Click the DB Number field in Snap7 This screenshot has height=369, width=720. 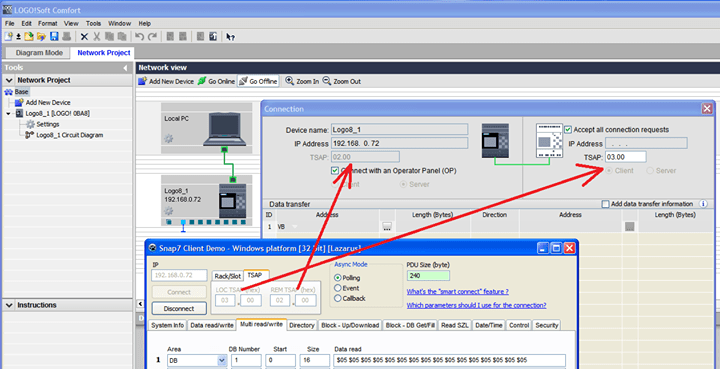click(x=246, y=360)
